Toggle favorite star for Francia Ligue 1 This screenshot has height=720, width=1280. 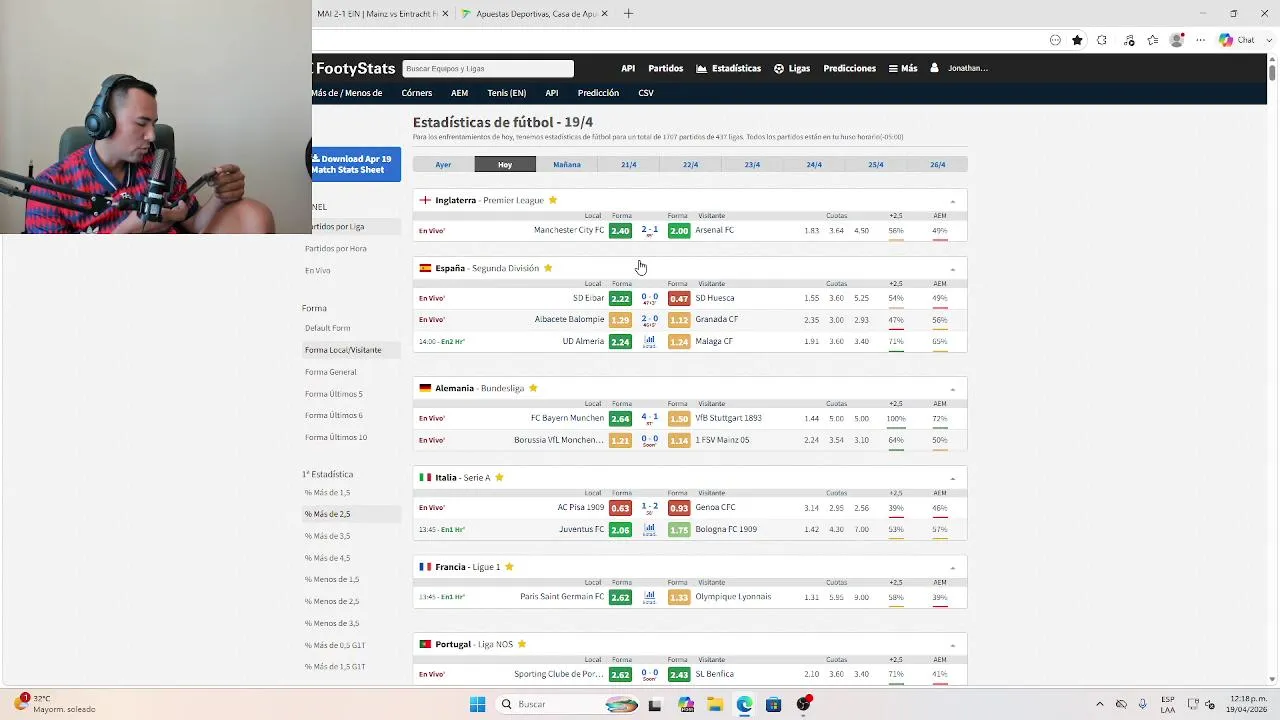point(509,567)
